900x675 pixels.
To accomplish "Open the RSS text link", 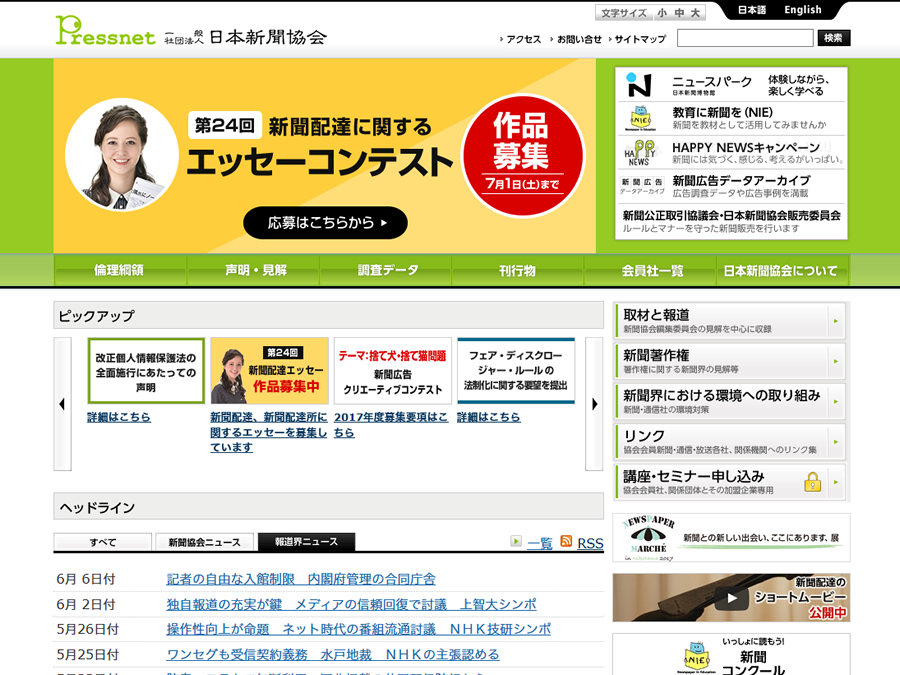I will [x=590, y=543].
